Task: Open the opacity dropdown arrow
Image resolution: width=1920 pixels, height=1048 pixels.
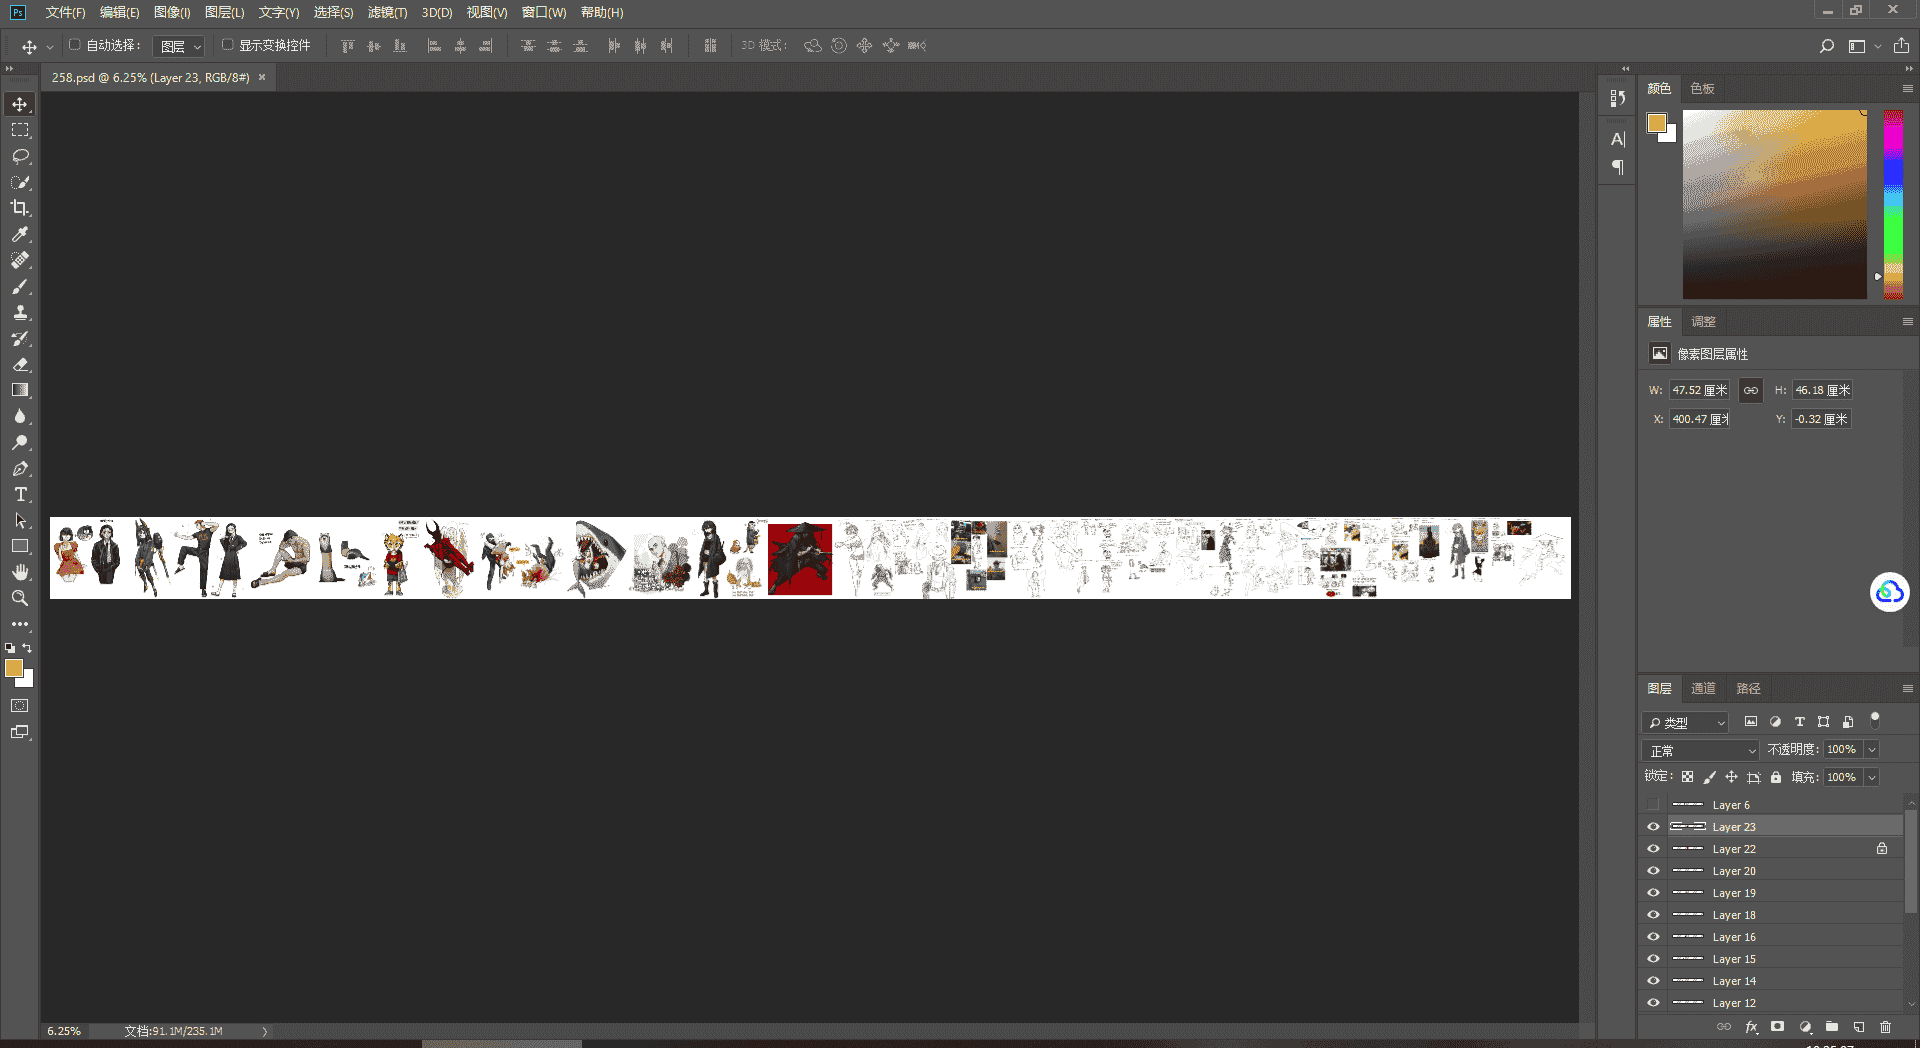Action: click(1872, 750)
